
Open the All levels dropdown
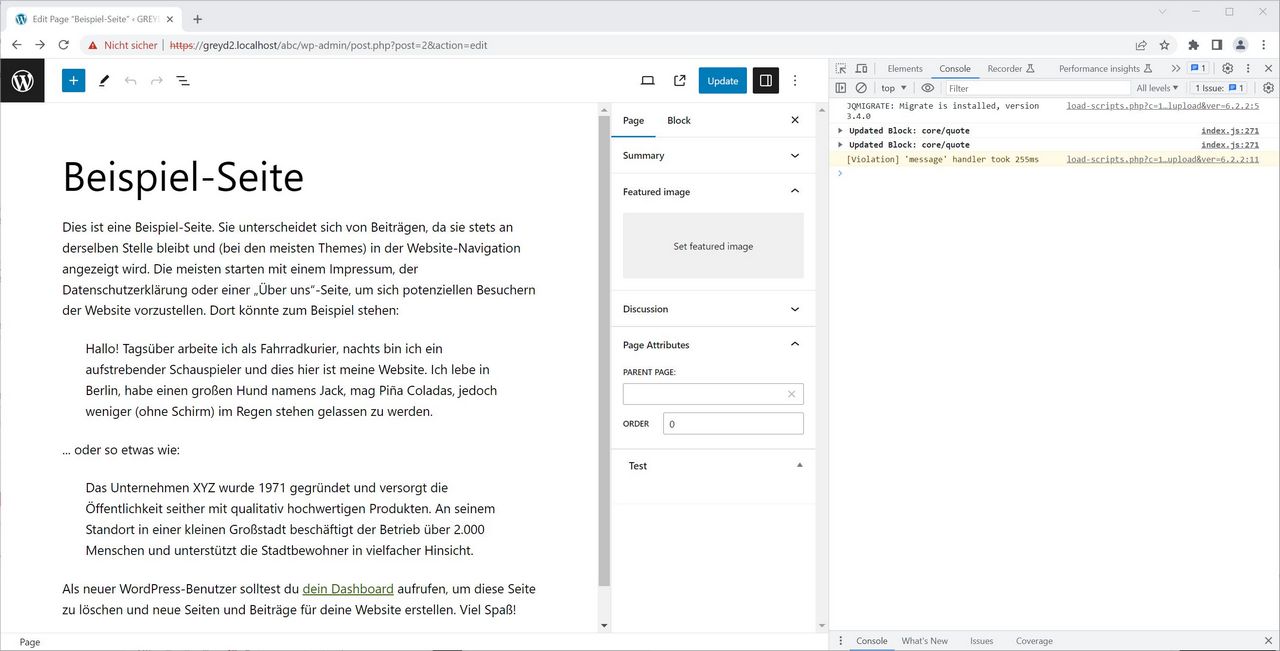(x=1157, y=88)
